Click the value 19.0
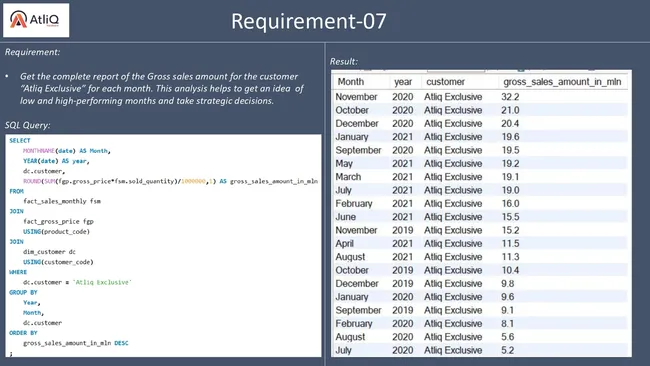The height and width of the screenshot is (366, 650). pos(510,190)
